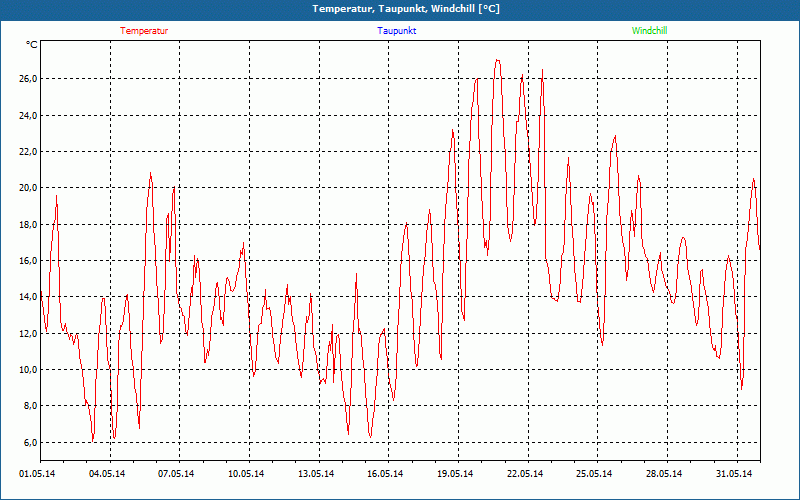Click the 28.05.14 date label
This screenshot has width=800, height=500.
pyautogui.click(x=664, y=474)
